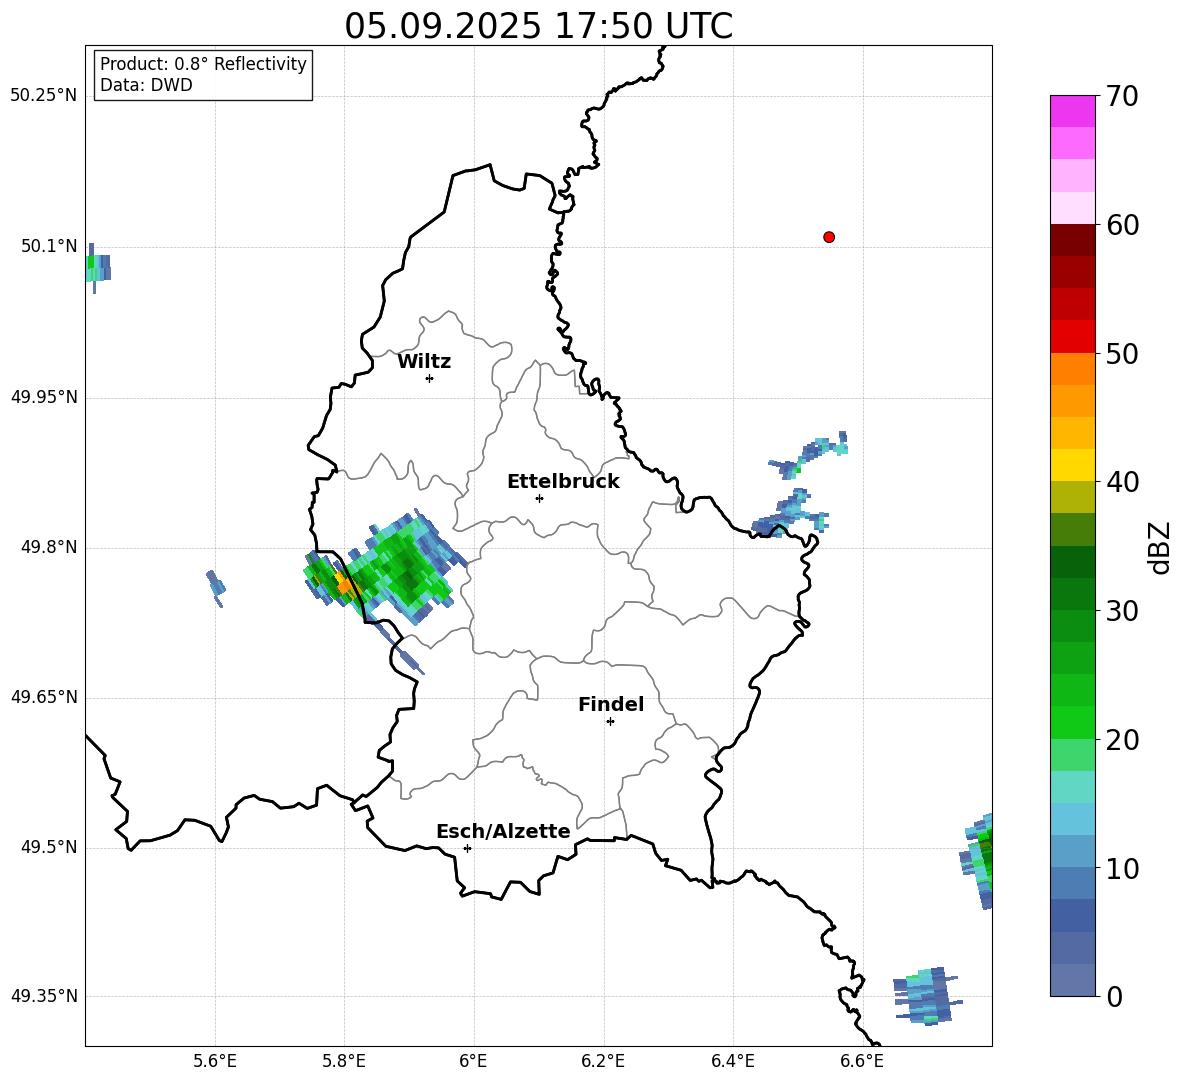Click the 60 tick label on the colorbar
1184x1081 pixels.
click(1122, 225)
